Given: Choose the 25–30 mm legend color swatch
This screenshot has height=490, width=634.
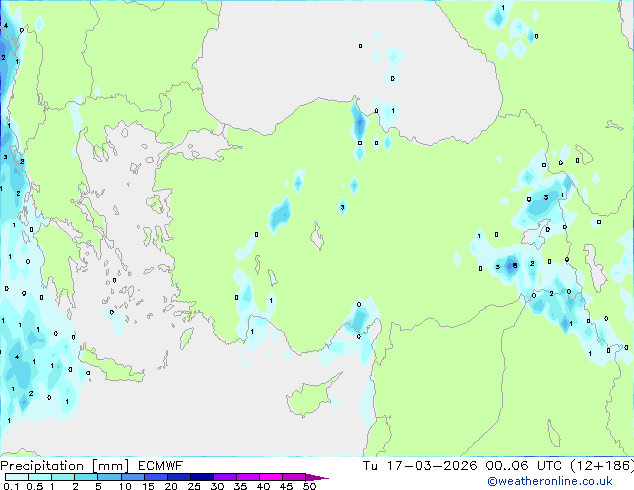Looking at the screenshot, I should click(201, 477).
